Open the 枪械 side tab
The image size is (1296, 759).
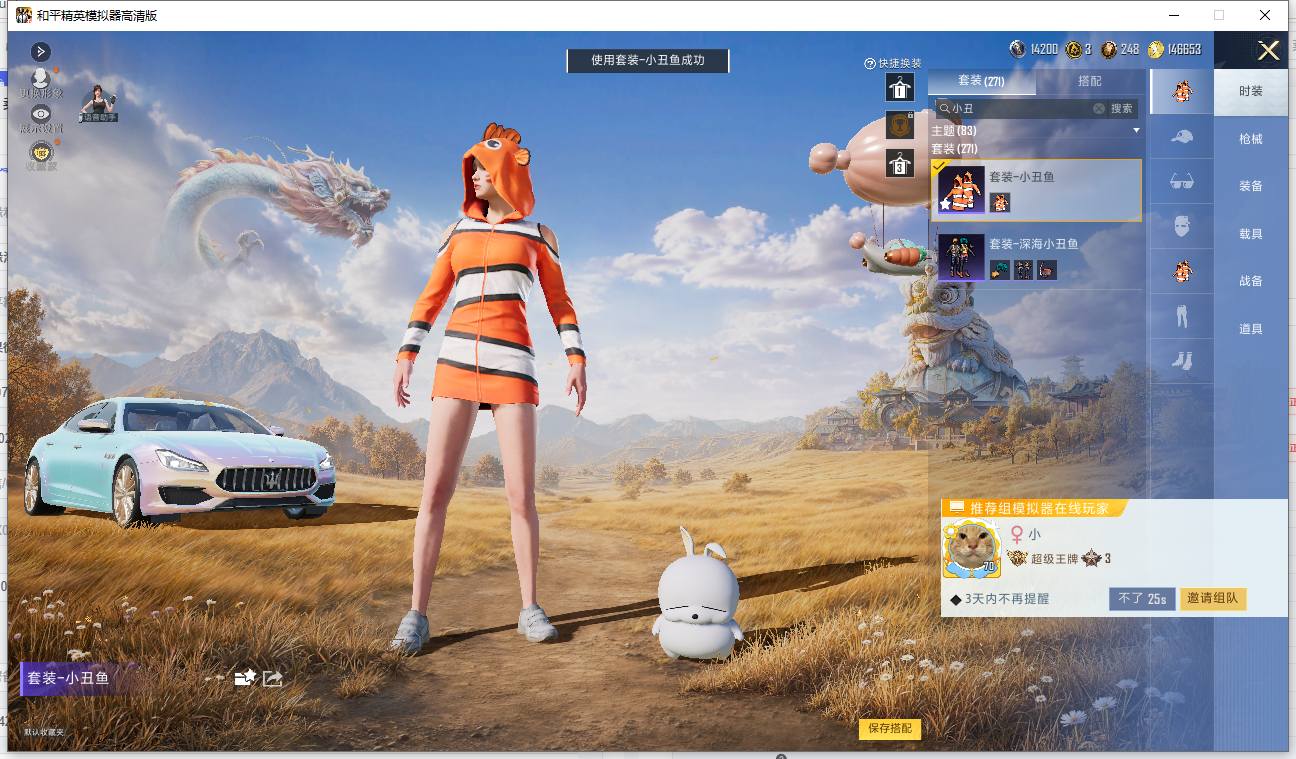(1251, 138)
